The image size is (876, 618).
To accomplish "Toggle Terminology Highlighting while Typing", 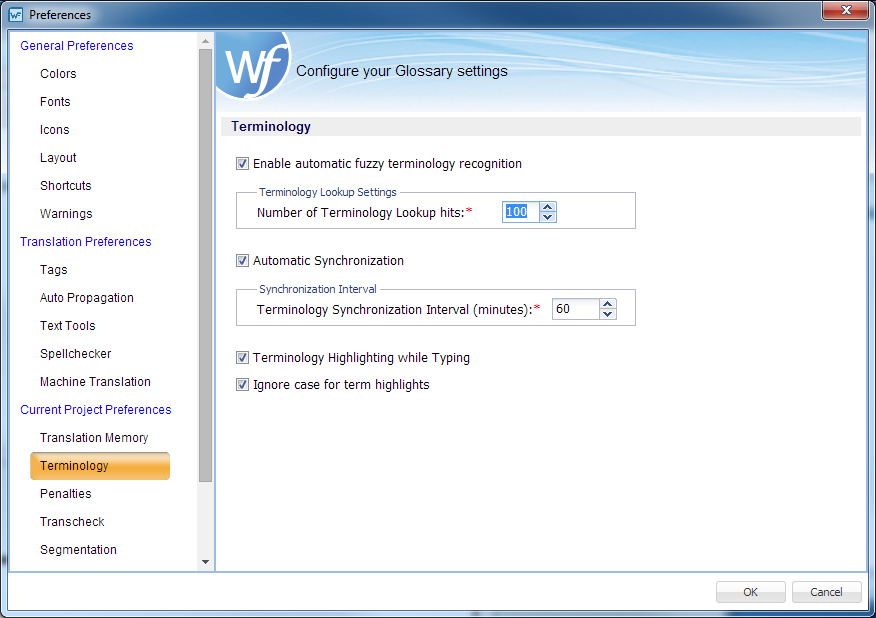I will pos(242,358).
